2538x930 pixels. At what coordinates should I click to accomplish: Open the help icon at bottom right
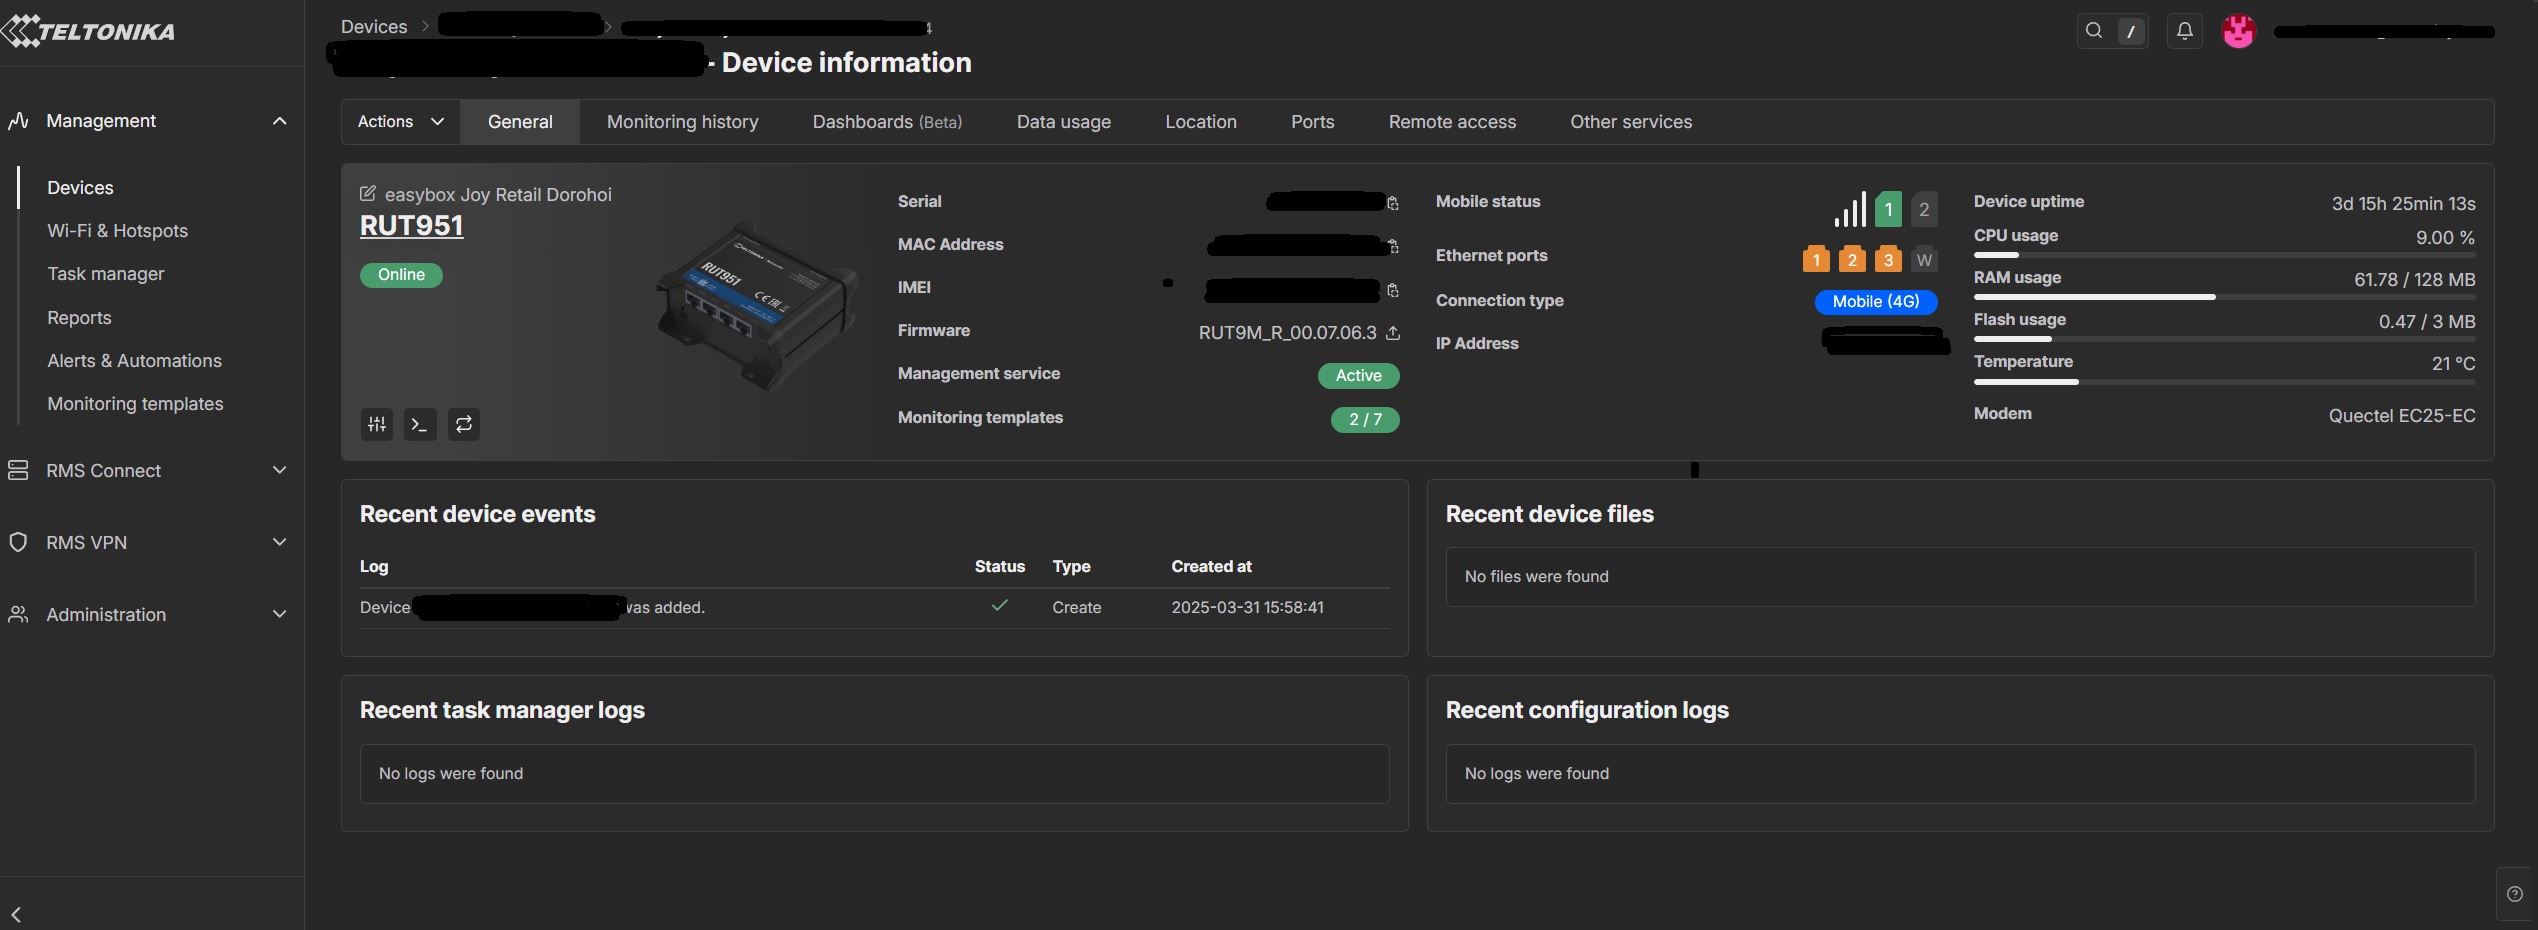tap(2515, 894)
